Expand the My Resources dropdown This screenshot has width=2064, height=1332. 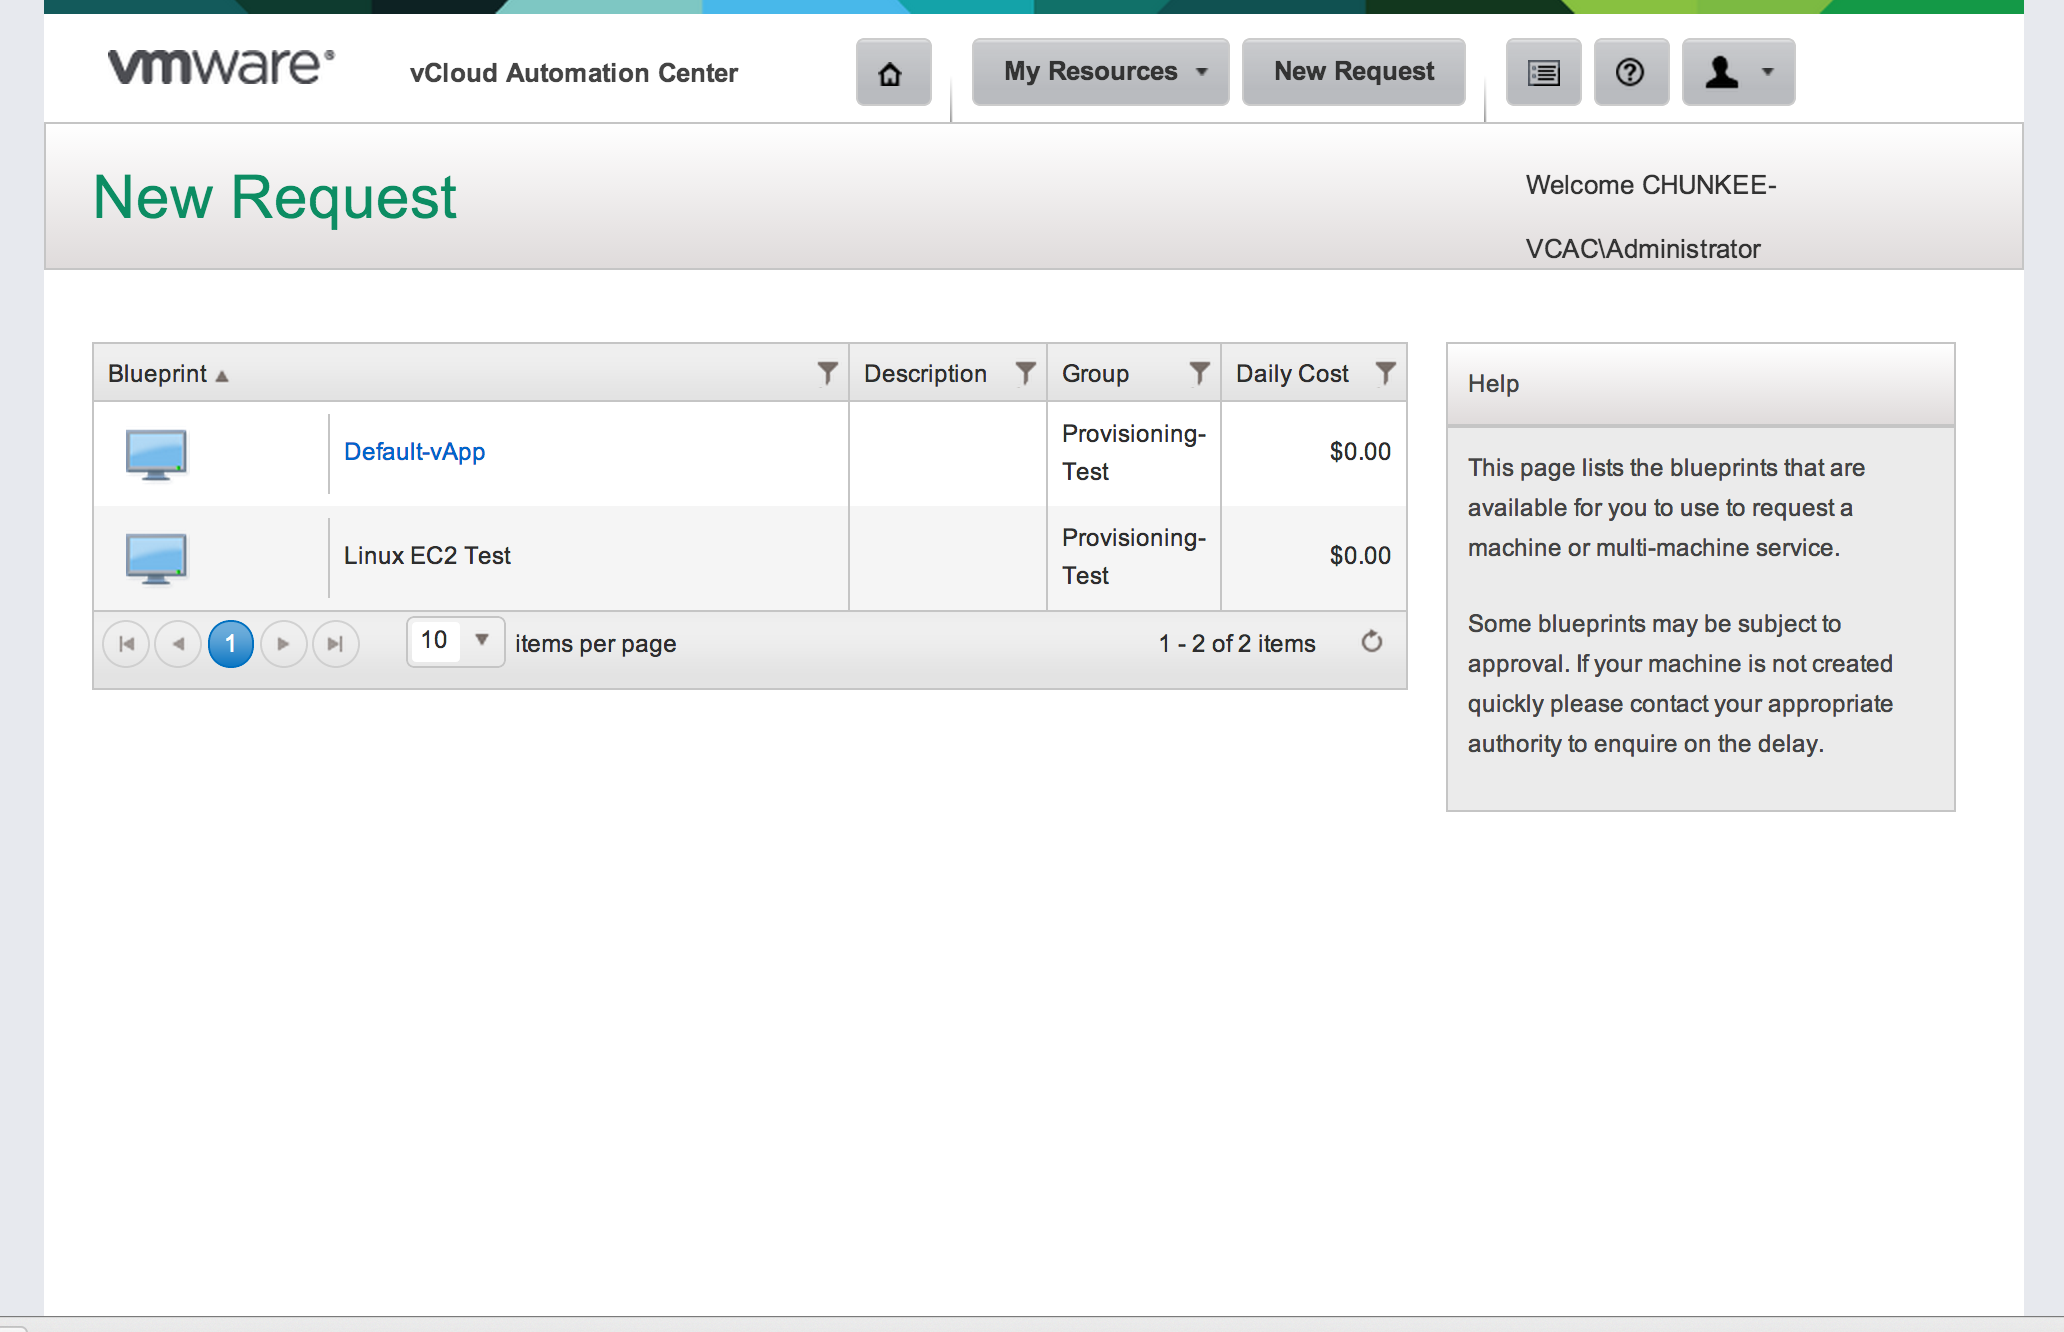point(1100,72)
